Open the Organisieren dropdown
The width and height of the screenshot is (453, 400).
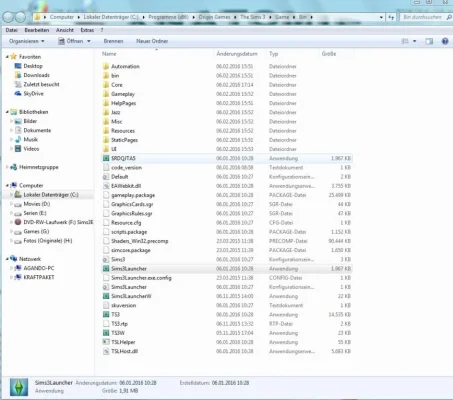pyautogui.click(x=27, y=41)
